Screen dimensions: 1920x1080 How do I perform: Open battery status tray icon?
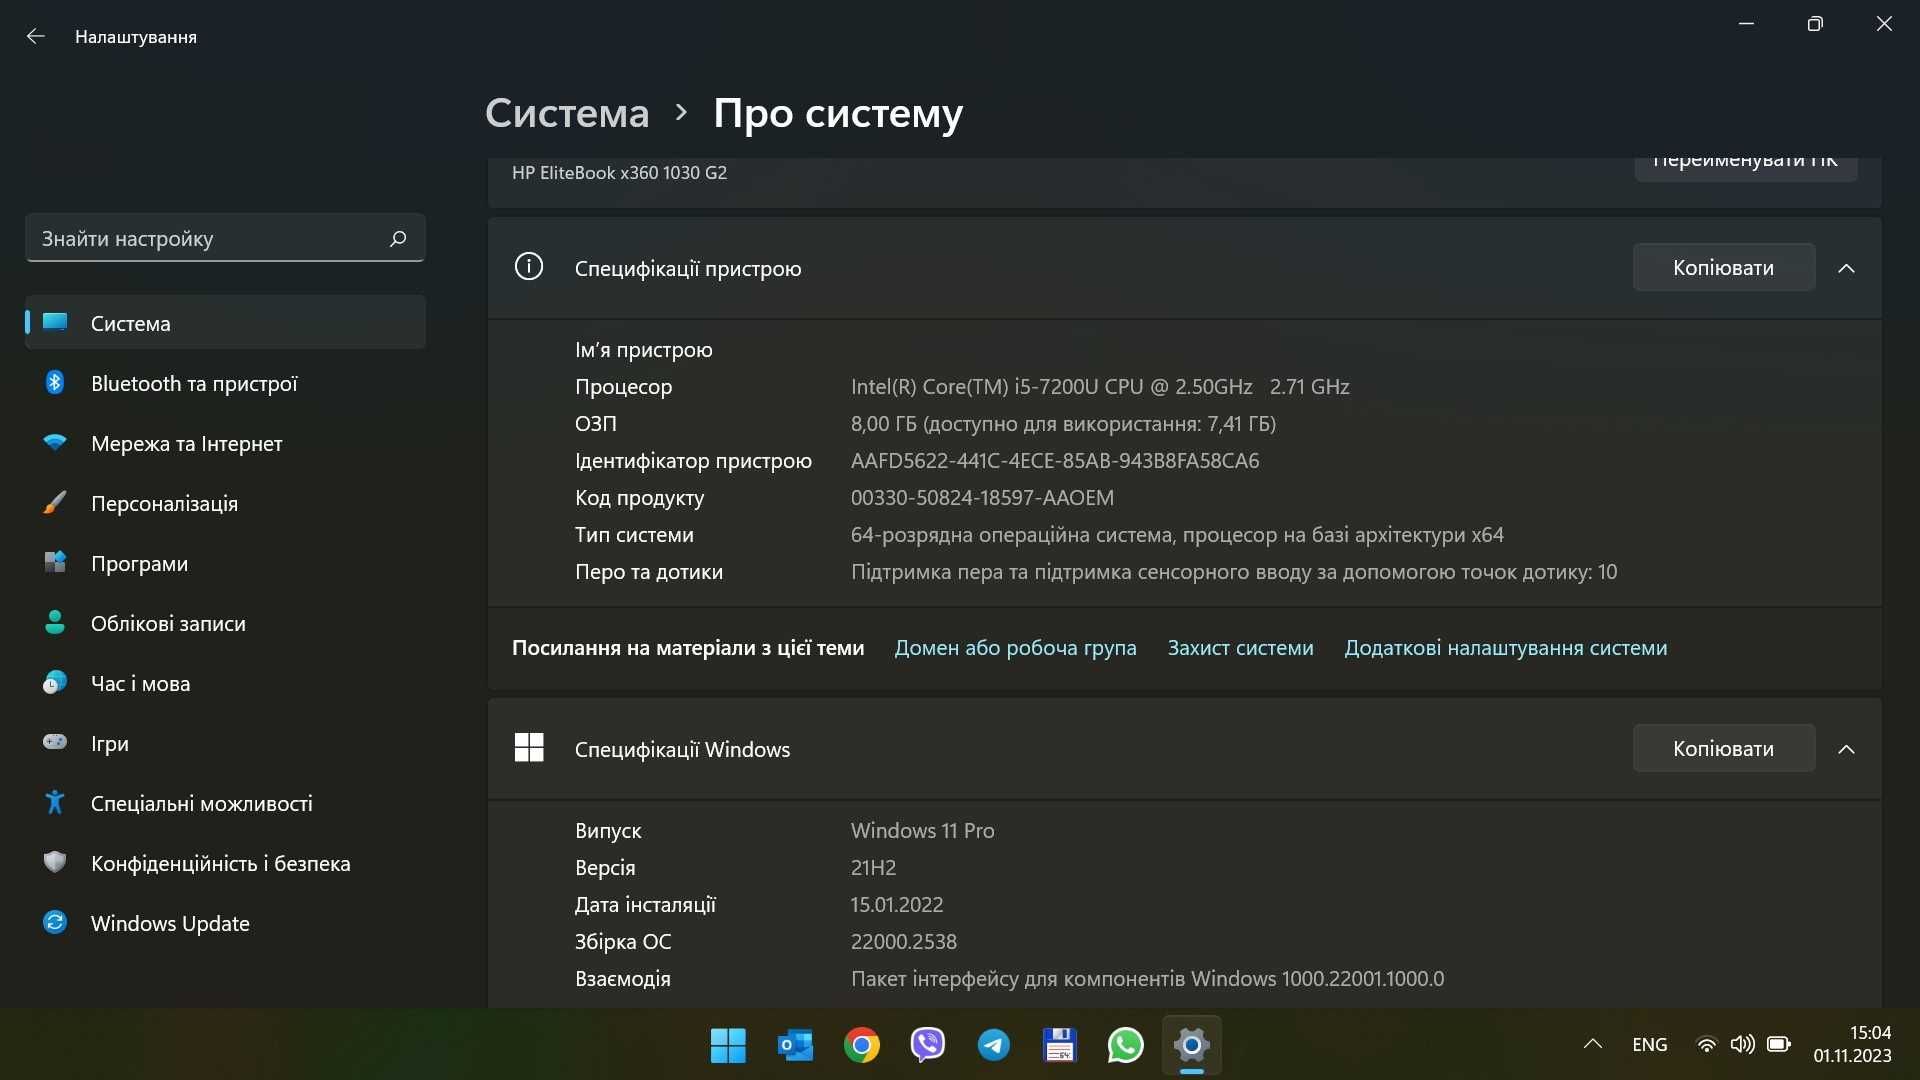click(1778, 1045)
